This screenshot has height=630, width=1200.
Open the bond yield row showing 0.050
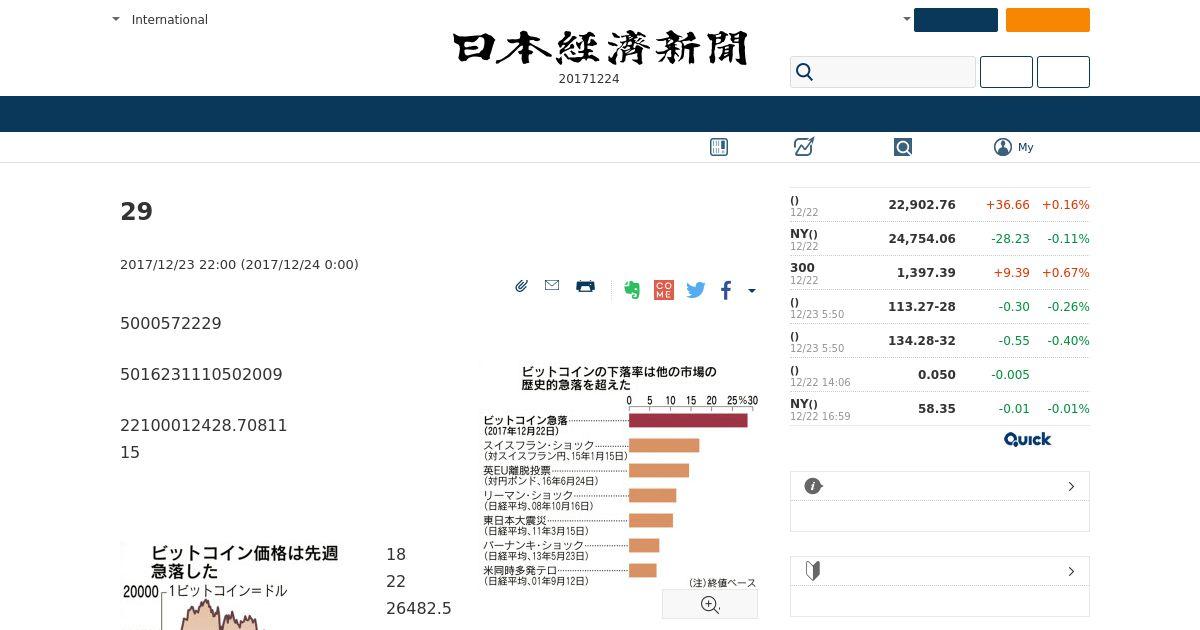[940, 375]
